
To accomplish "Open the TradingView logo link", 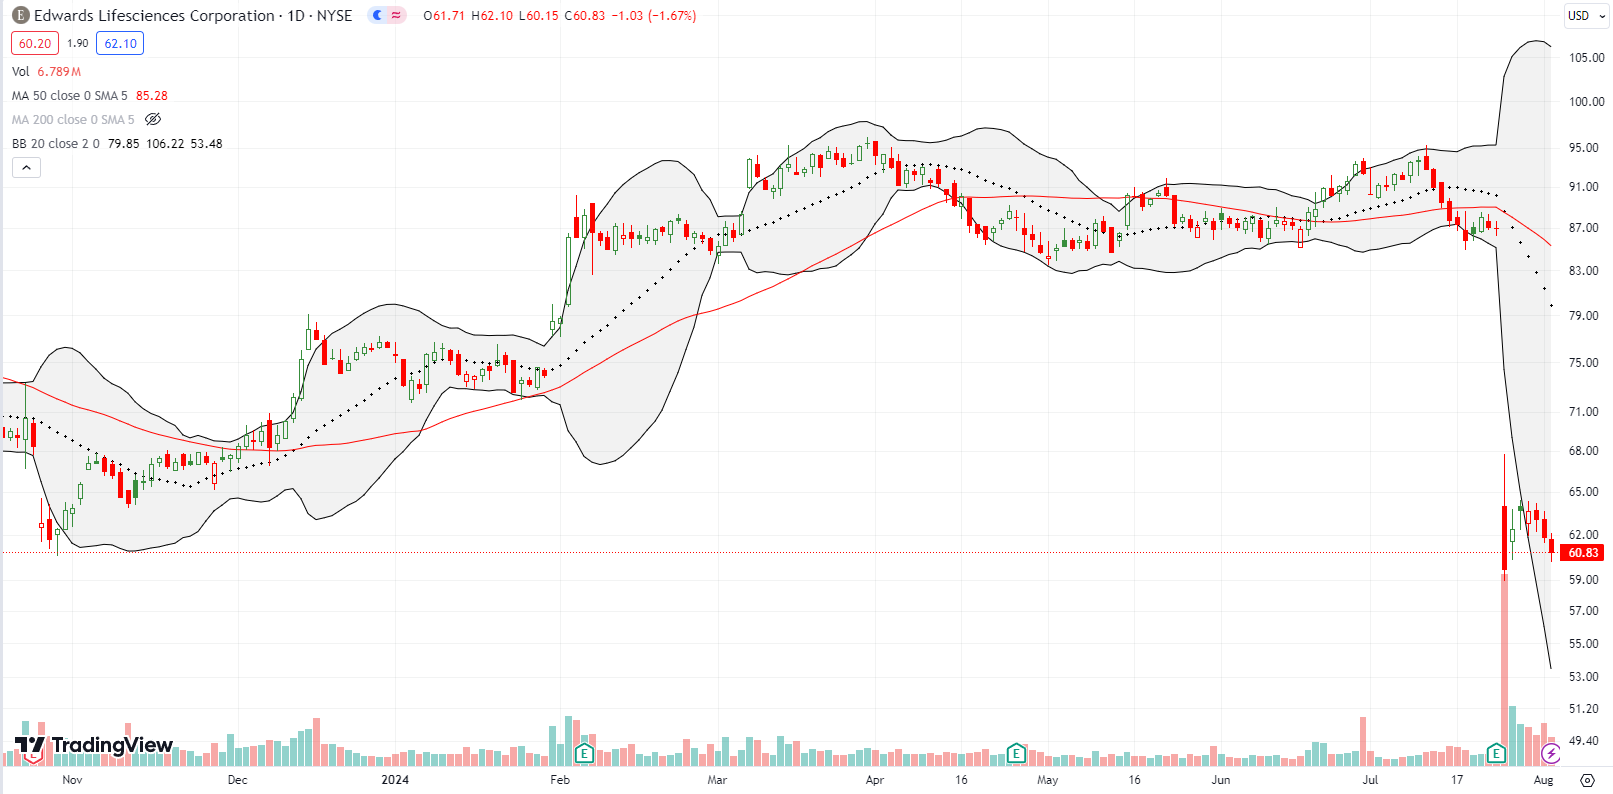I will point(94,745).
